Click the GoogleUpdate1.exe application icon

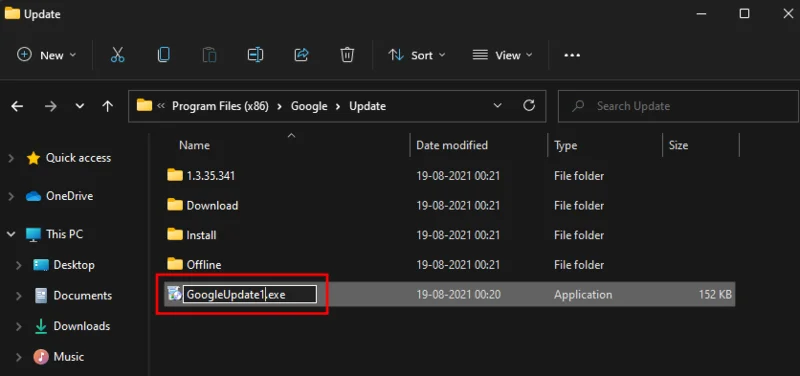click(x=174, y=294)
